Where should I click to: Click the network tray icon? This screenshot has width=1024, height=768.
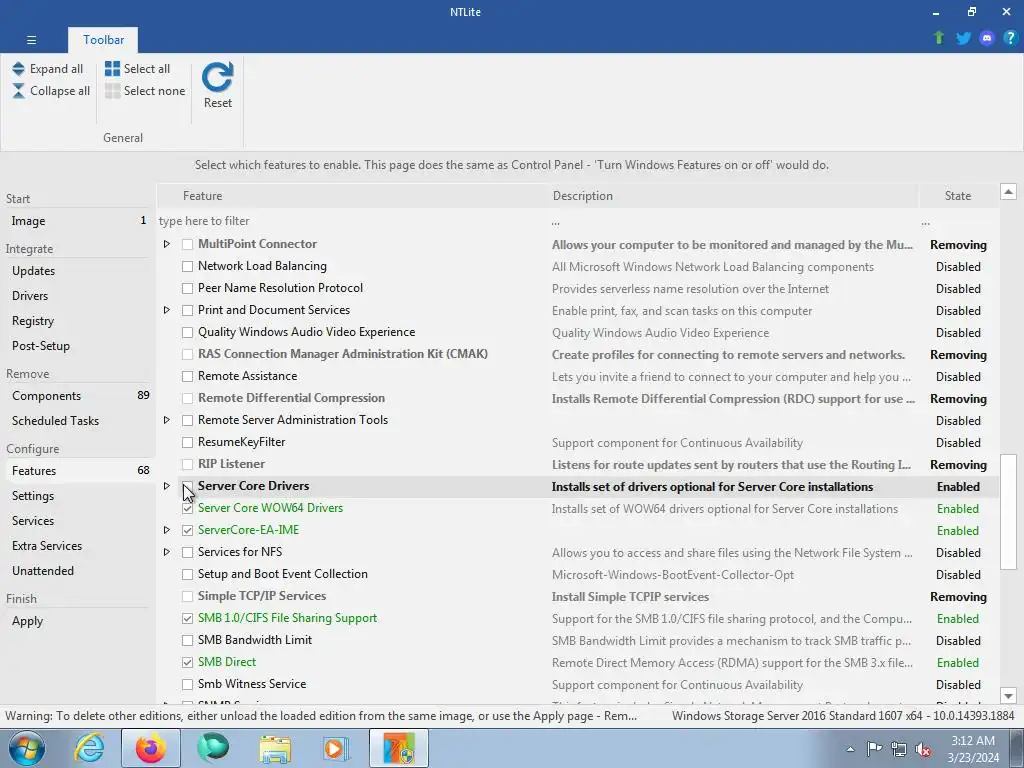[899, 749]
